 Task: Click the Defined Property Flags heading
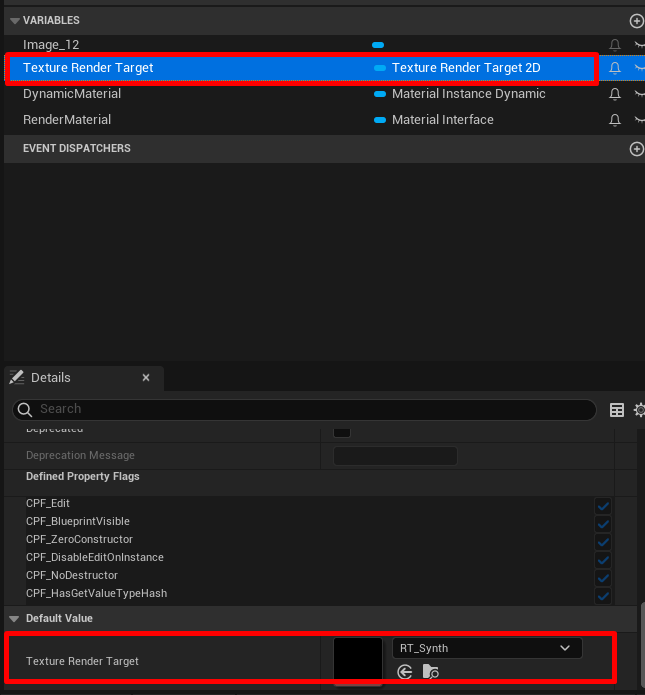pos(82,476)
